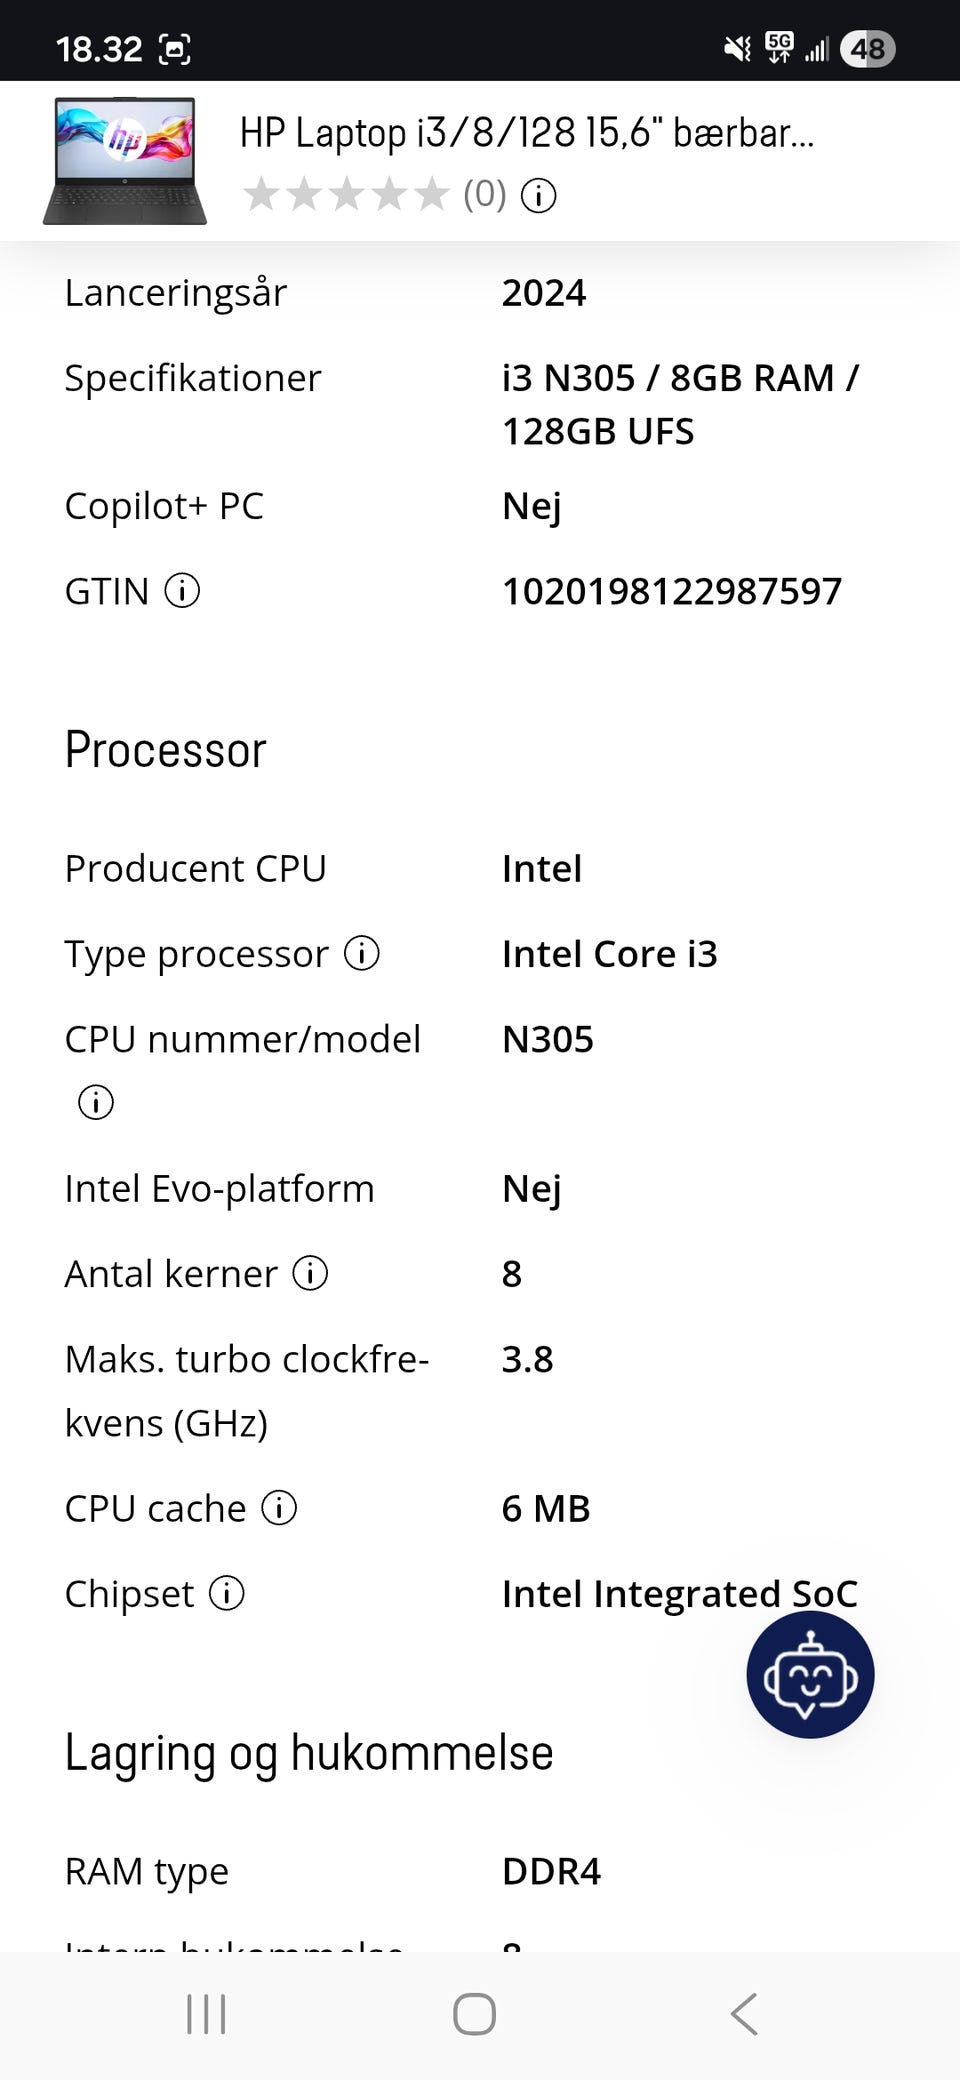Show info for CPU nummer/model
Viewport: 960px width, 2080px height.
click(96, 1102)
